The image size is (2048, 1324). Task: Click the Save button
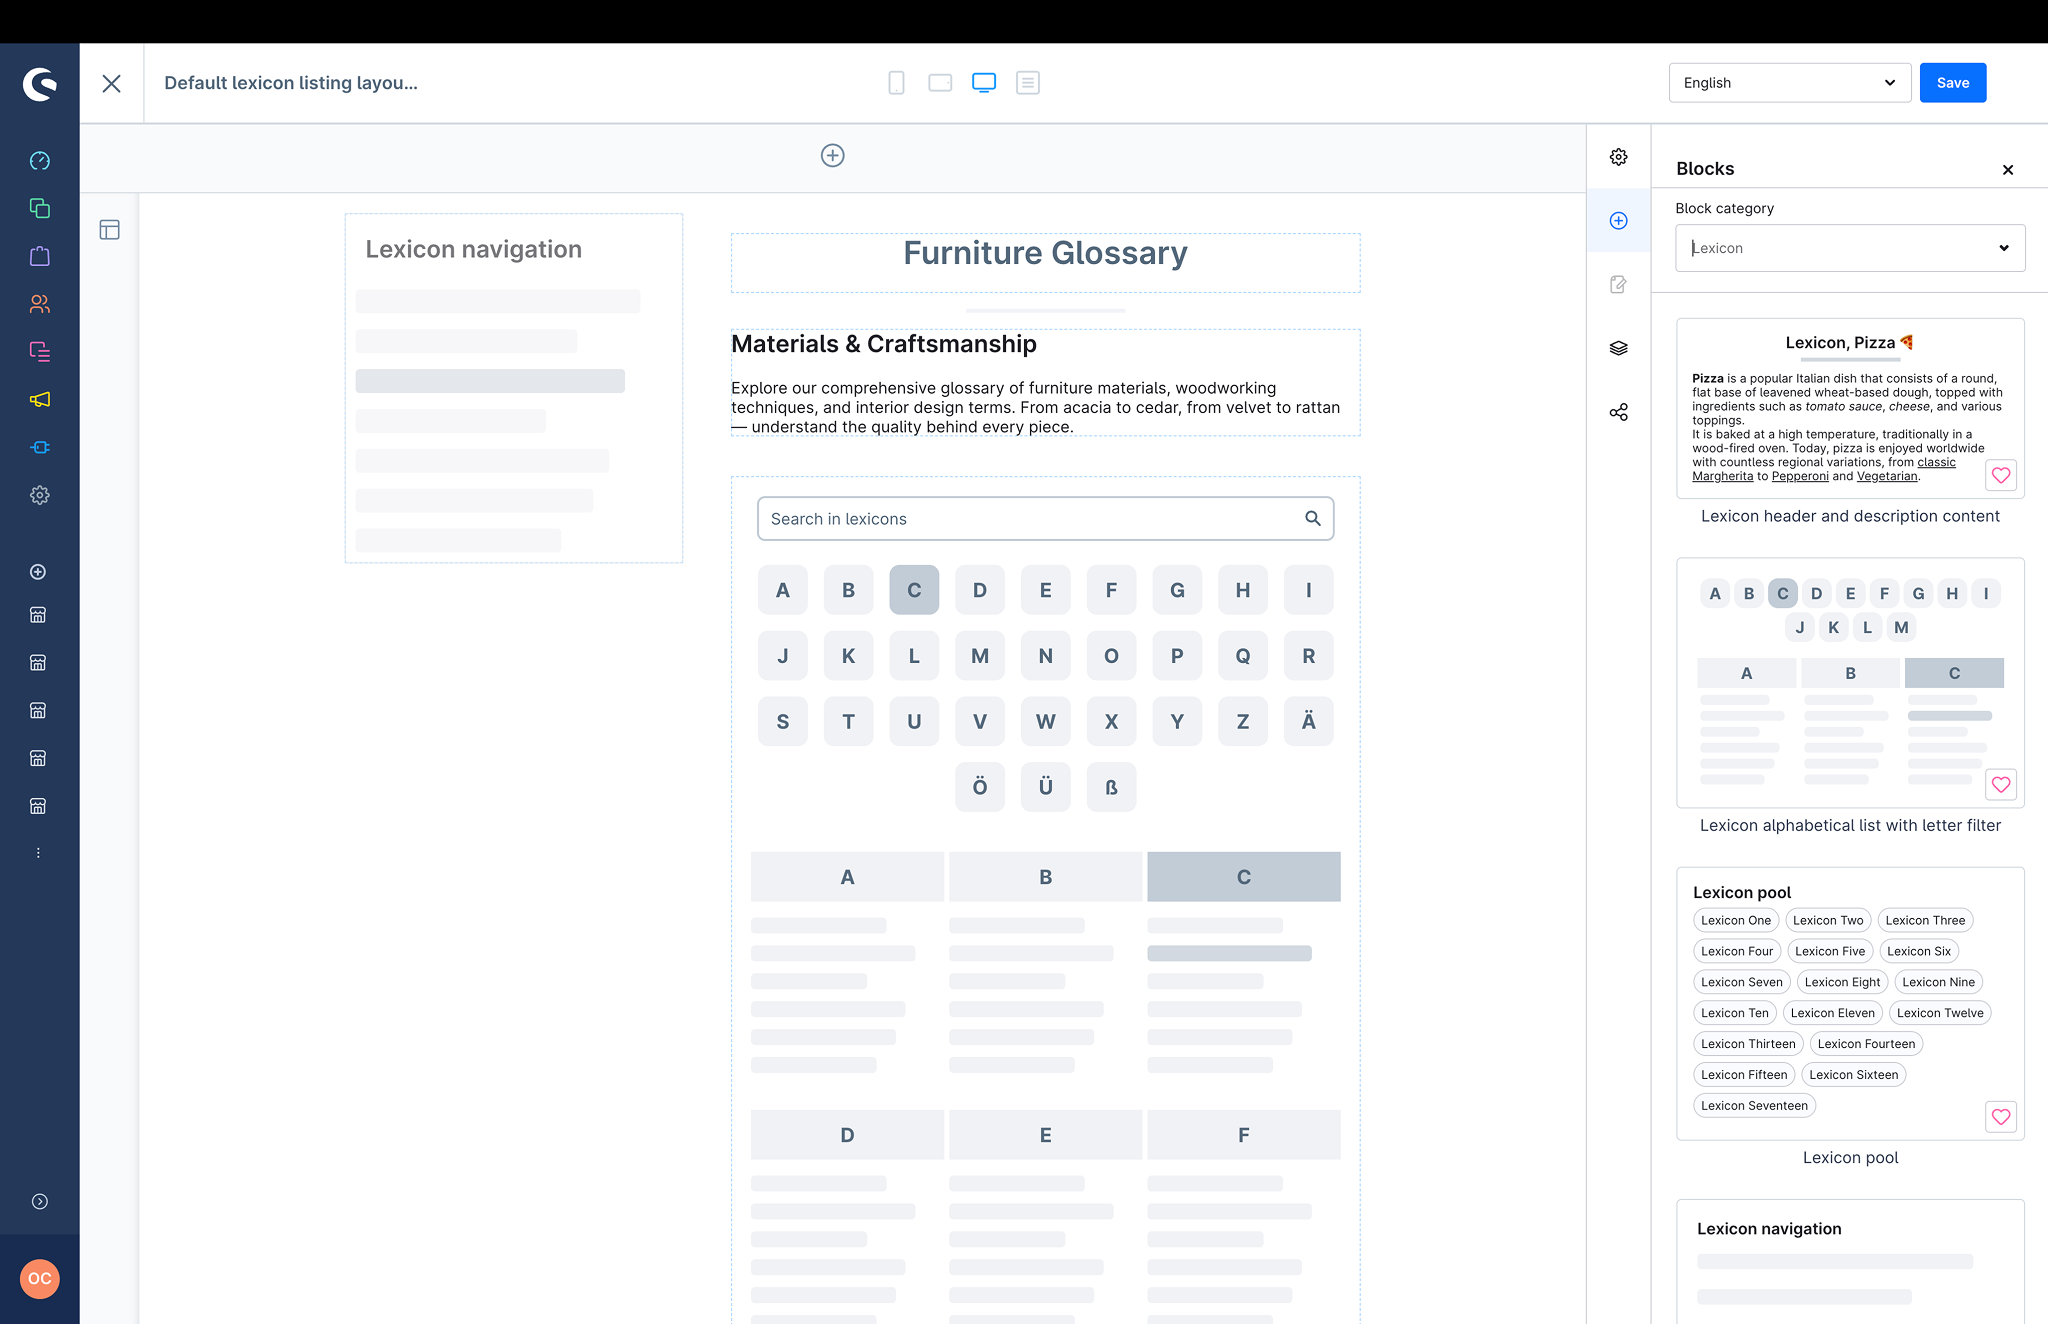coord(1953,83)
